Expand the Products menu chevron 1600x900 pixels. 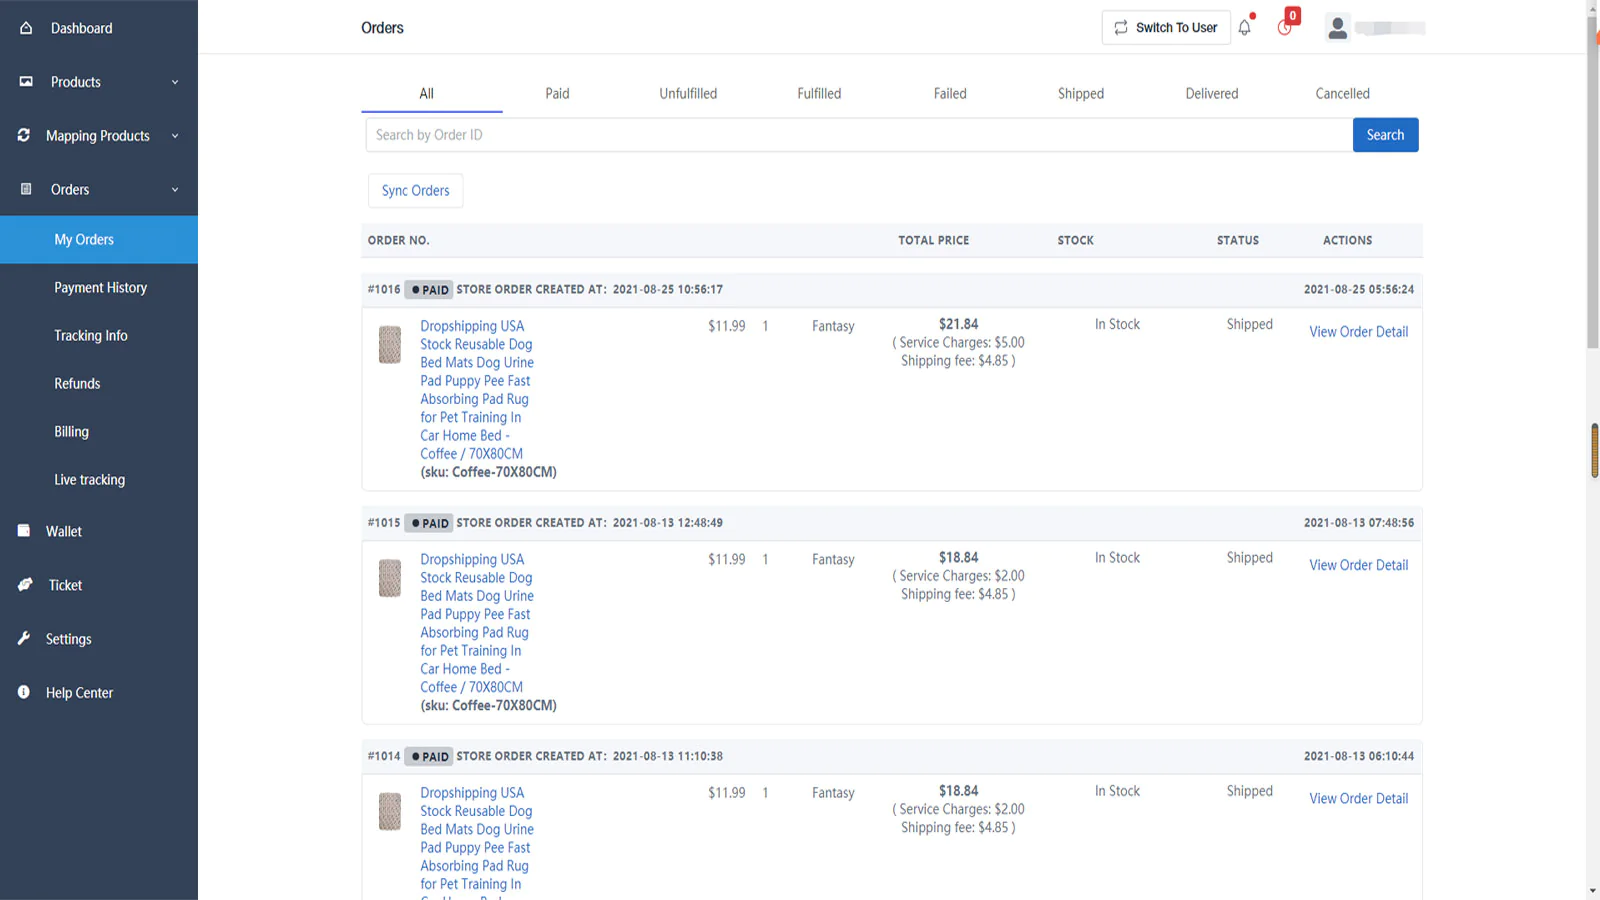click(175, 82)
